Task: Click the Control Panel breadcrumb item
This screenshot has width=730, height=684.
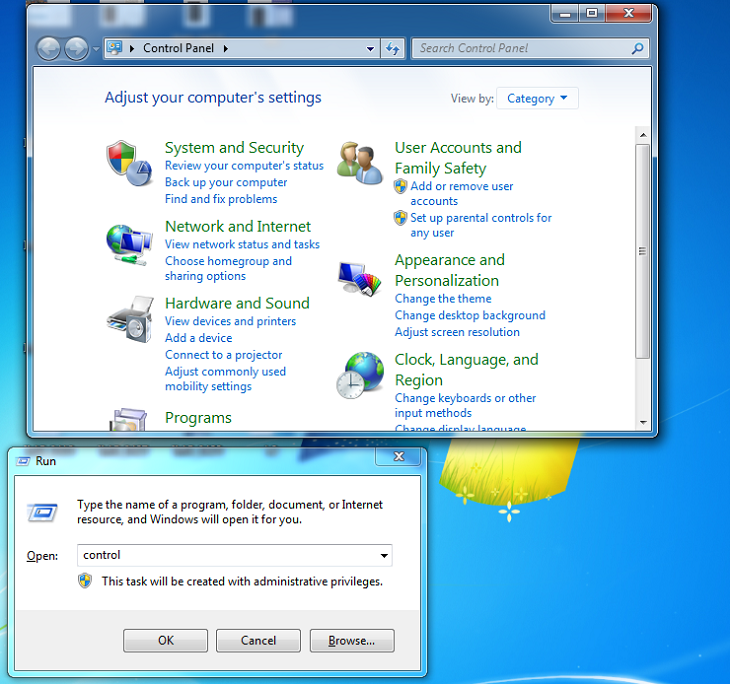Action: 178,48
